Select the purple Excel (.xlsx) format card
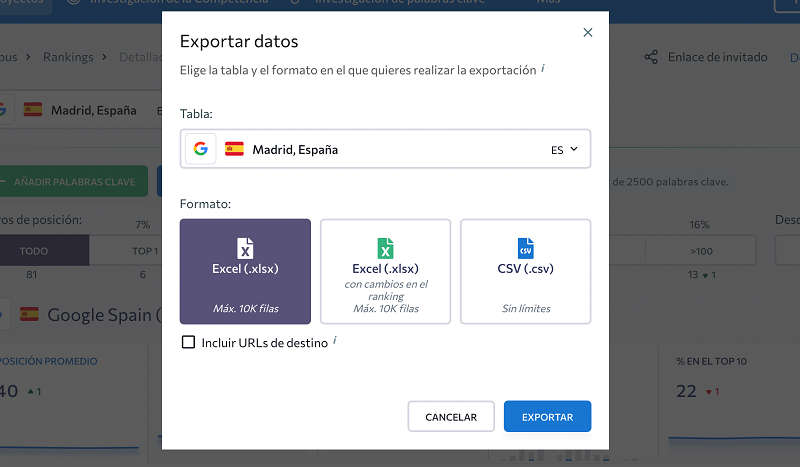Image resolution: width=800 pixels, height=467 pixels. (x=245, y=272)
